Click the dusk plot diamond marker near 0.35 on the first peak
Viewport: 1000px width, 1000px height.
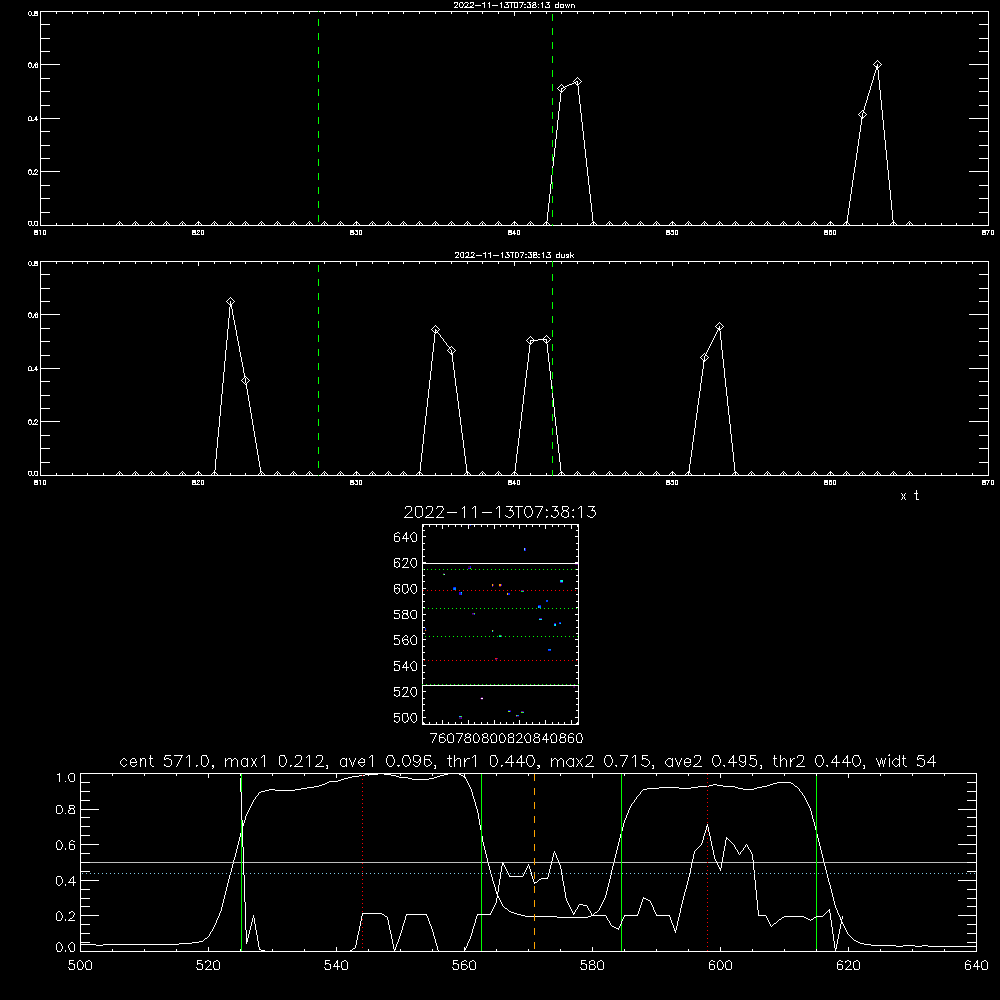pyautogui.click(x=246, y=381)
